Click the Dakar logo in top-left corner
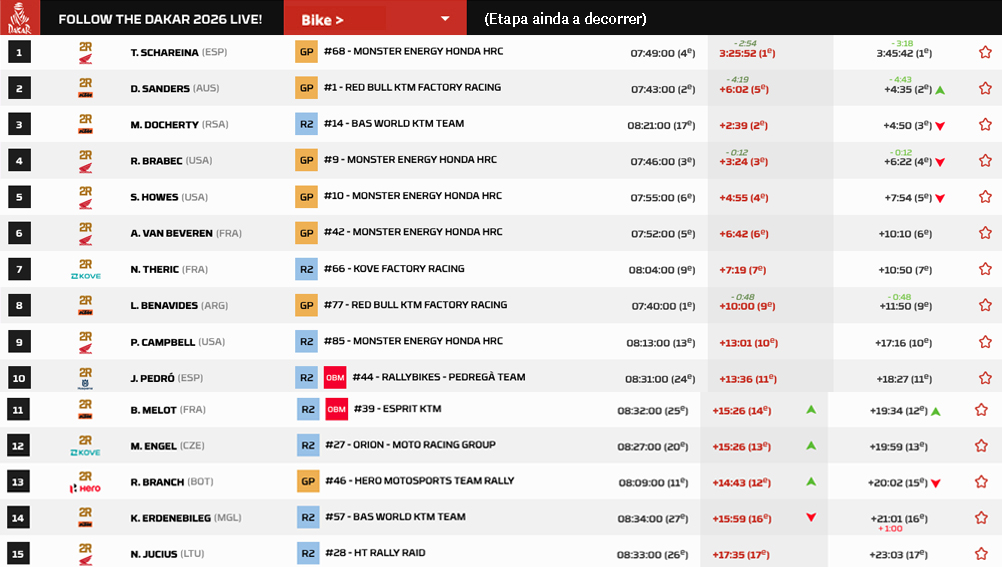1002x567 pixels. click(x=20, y=18)
